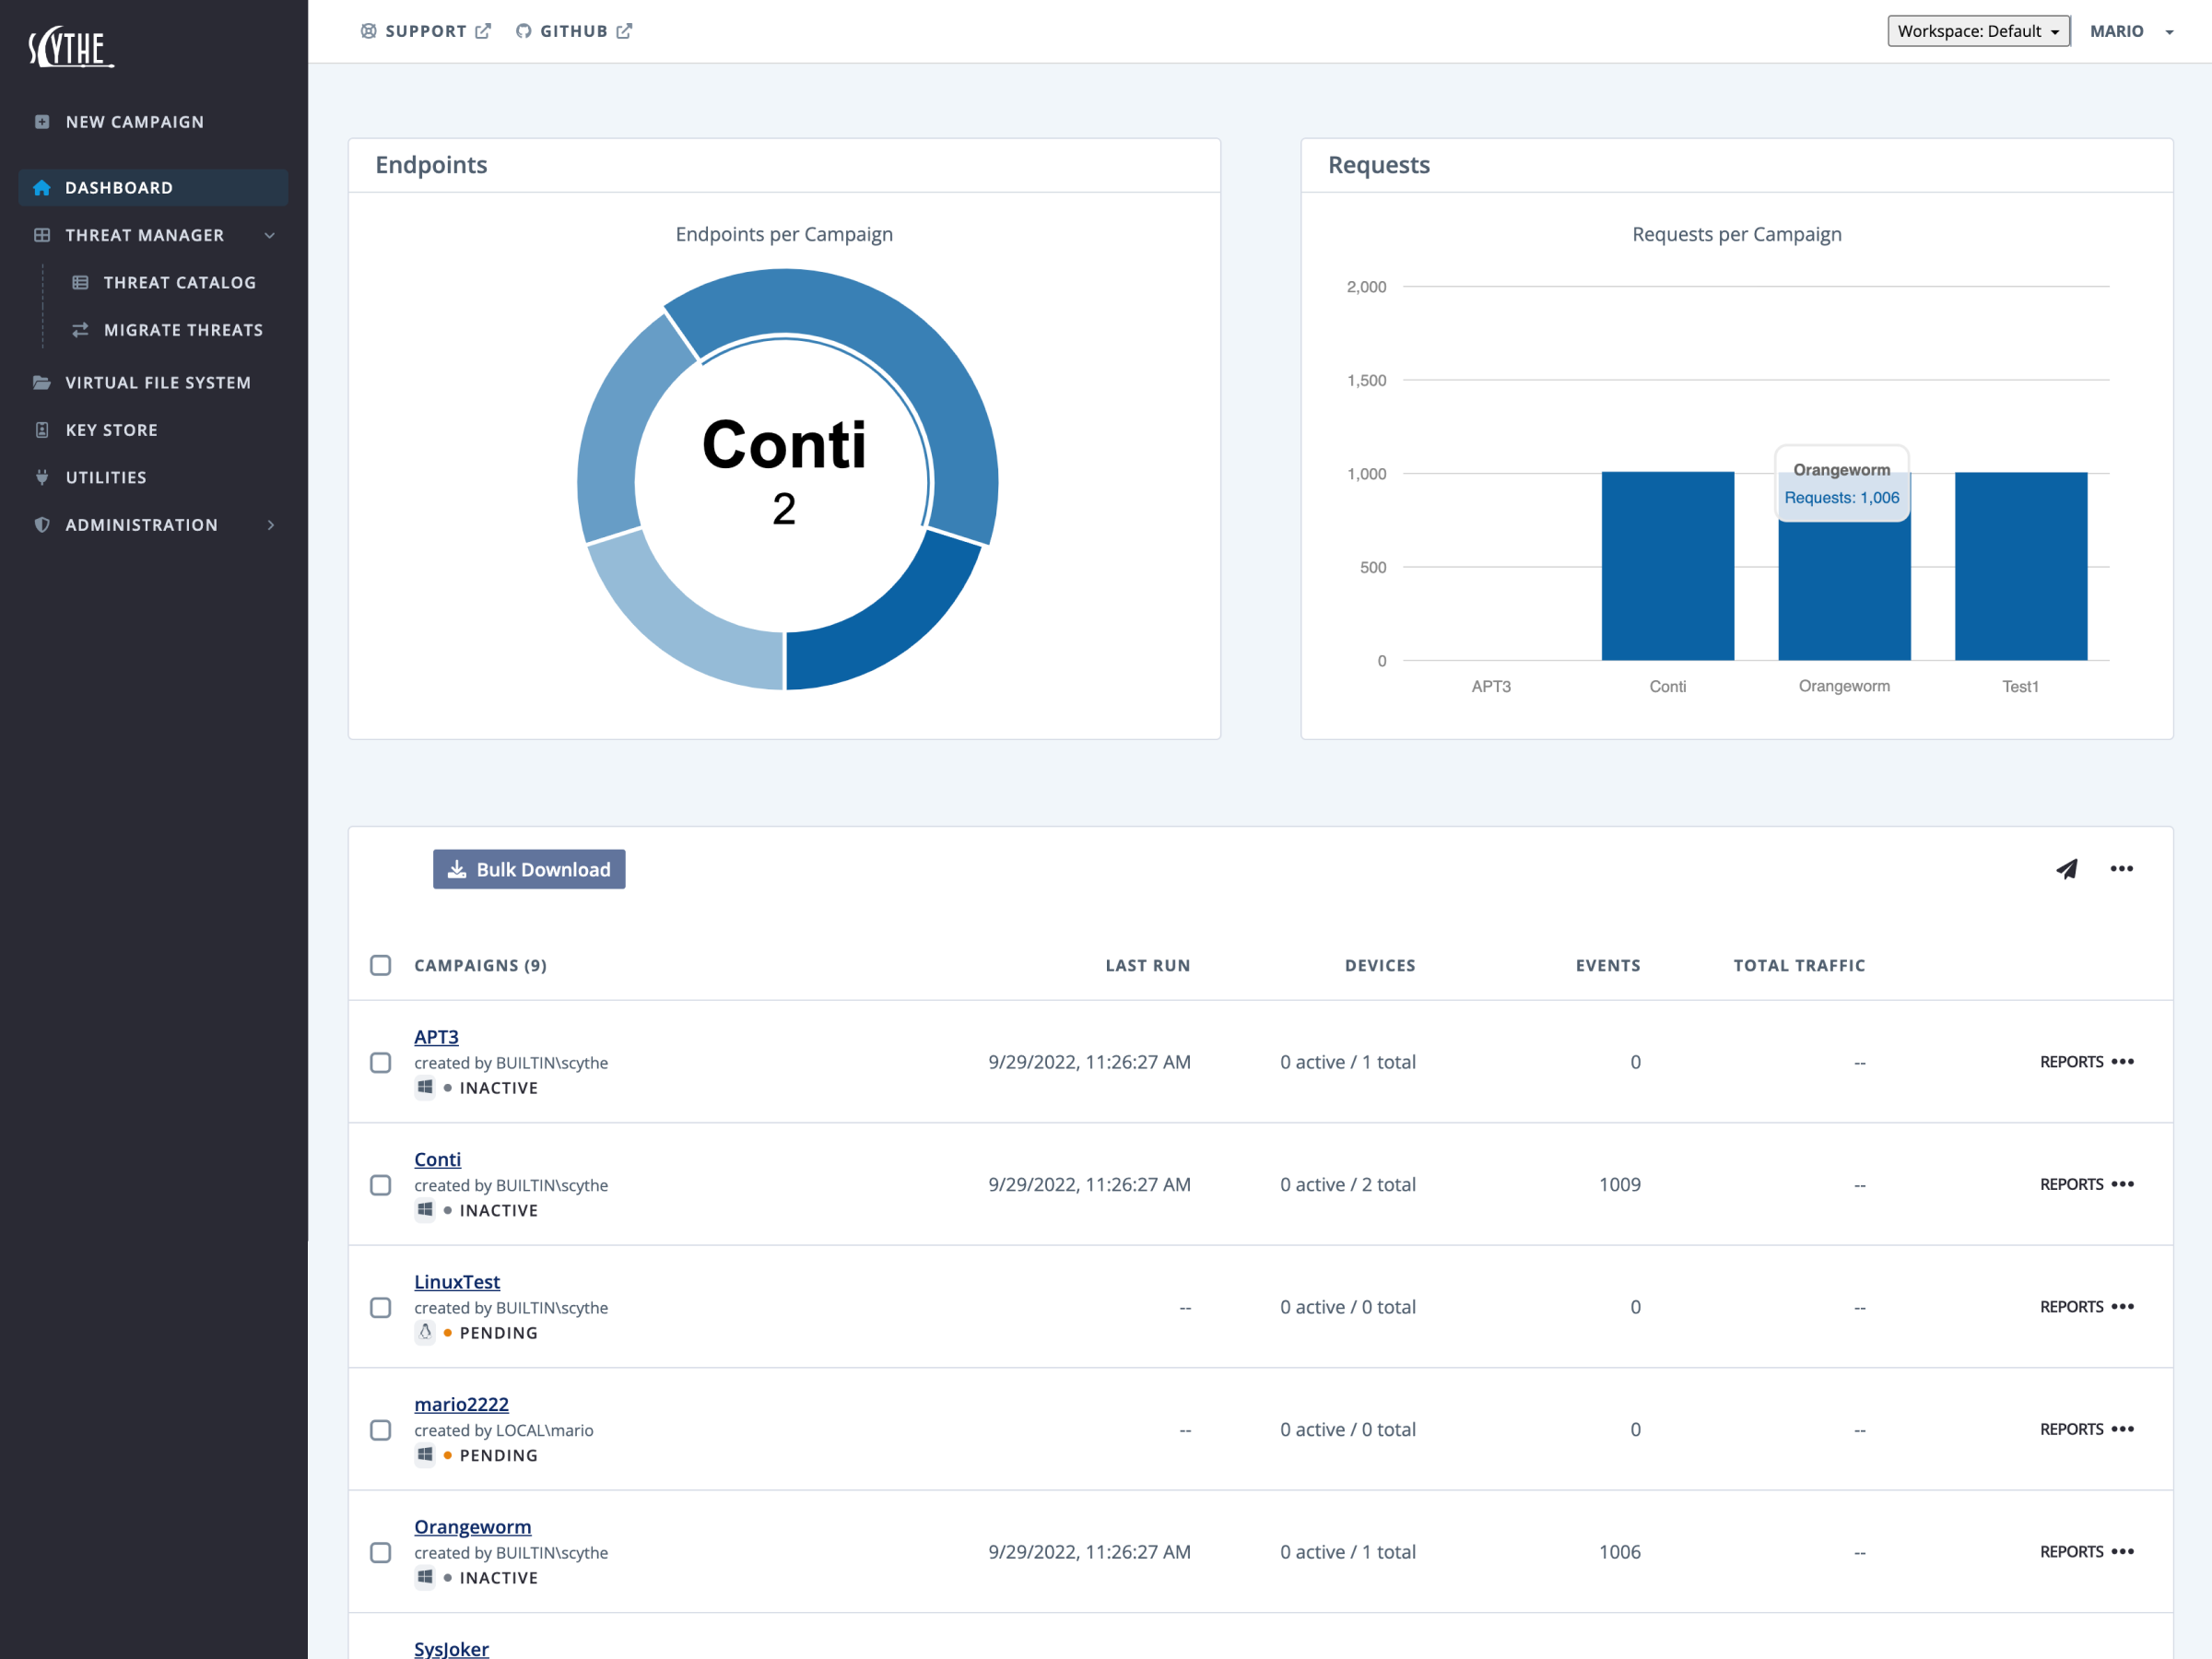Select the Orangeworm campaign checkbox
The image size is (2212, 1659).
(x=380, y=1552)
